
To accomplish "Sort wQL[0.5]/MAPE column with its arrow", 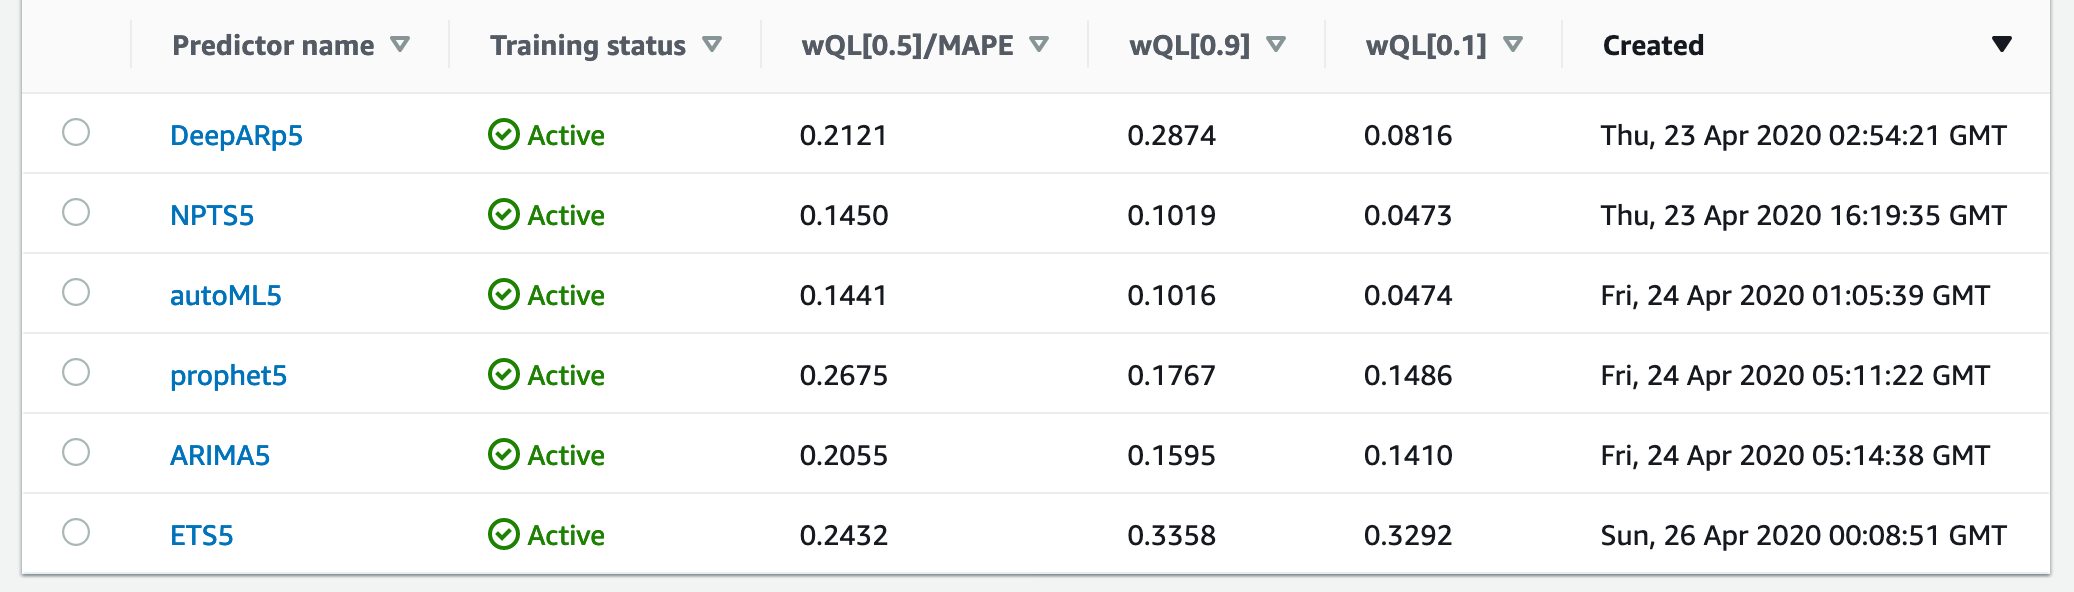I will 1039,45.
